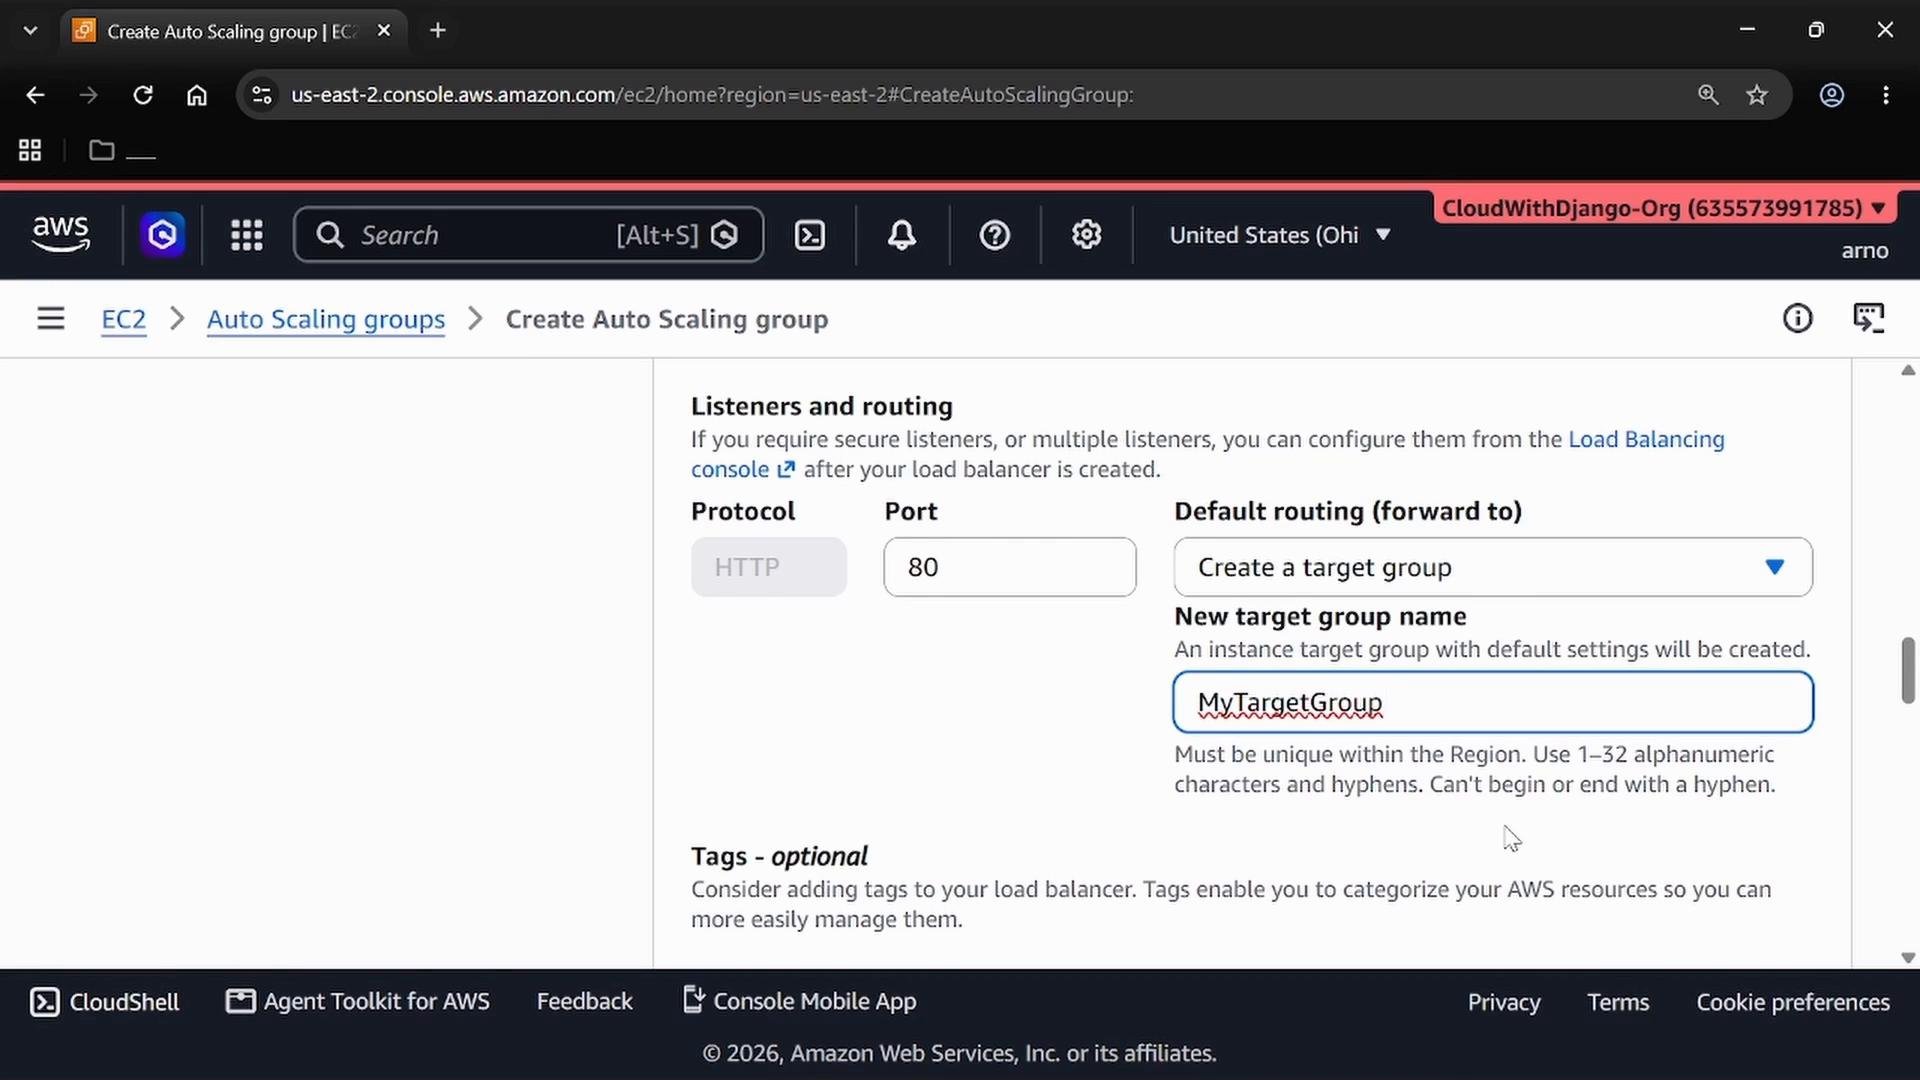
Task: Open the info panel icon
Action: pos(1797,319)
